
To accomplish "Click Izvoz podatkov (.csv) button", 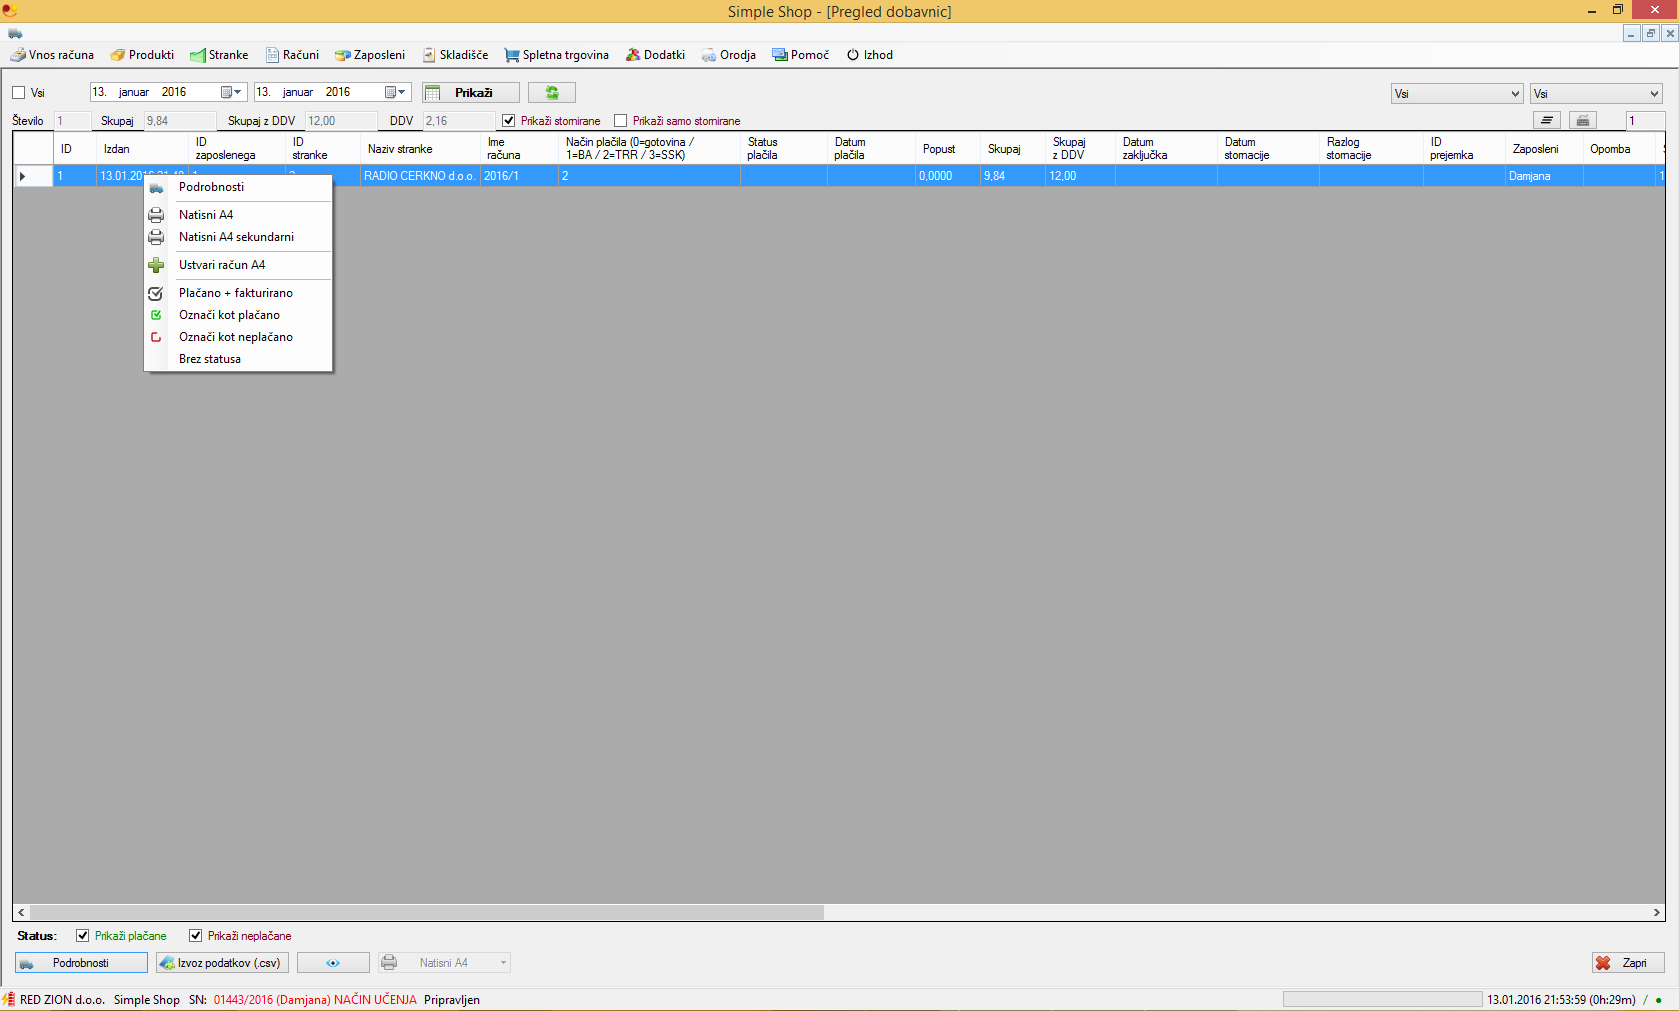I will coord(223,963).
